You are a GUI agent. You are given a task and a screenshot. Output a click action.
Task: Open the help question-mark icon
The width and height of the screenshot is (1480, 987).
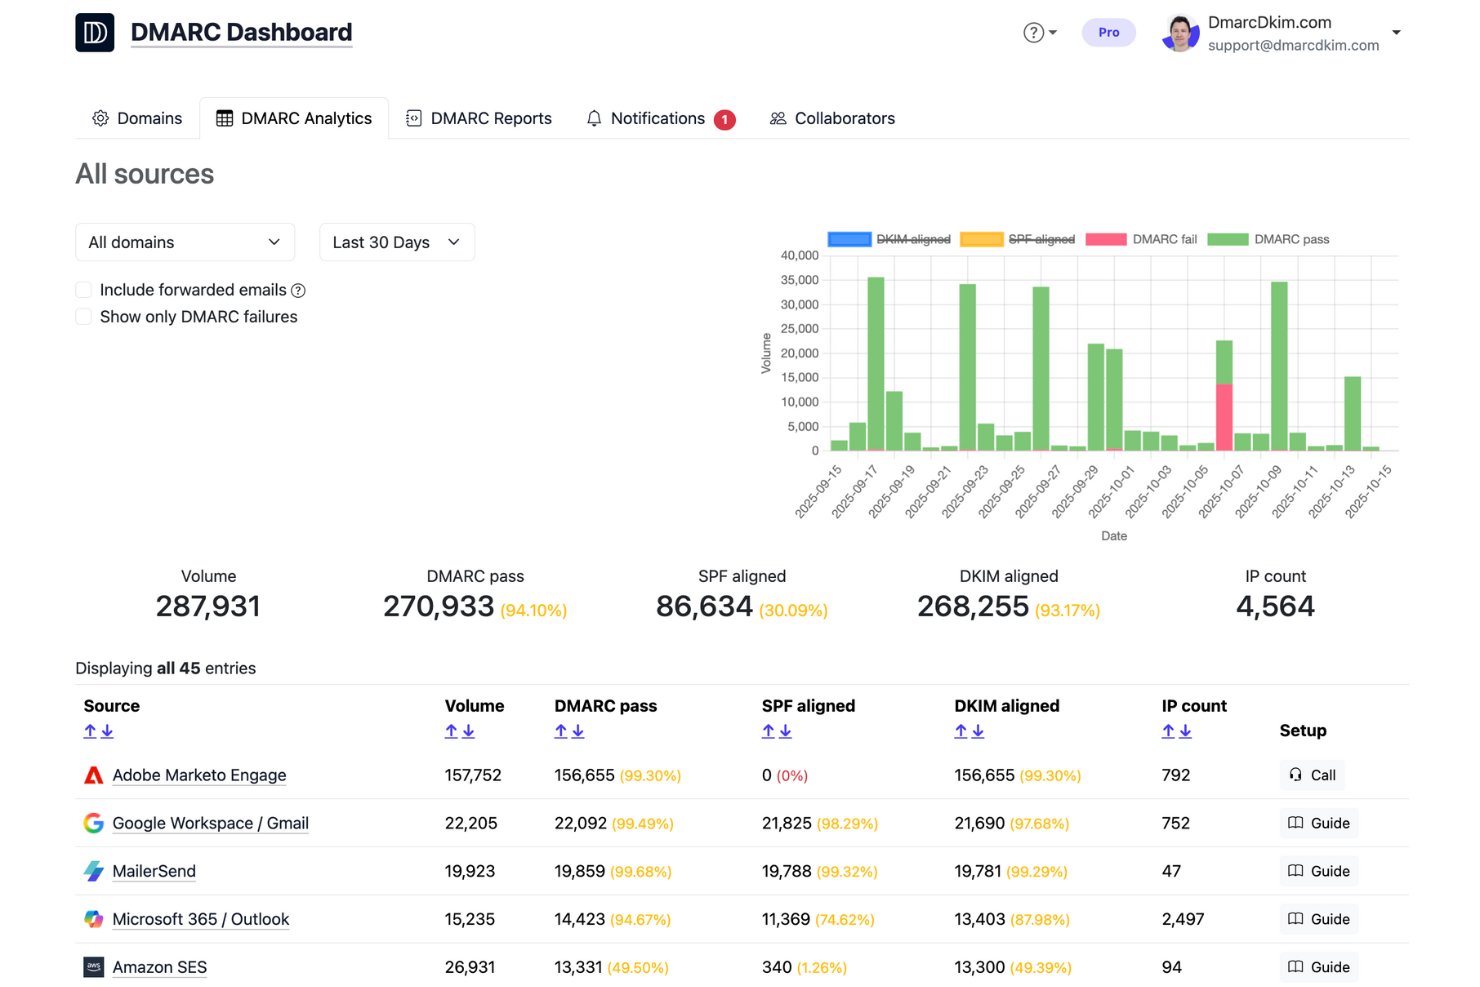(x=1033, y=32)
